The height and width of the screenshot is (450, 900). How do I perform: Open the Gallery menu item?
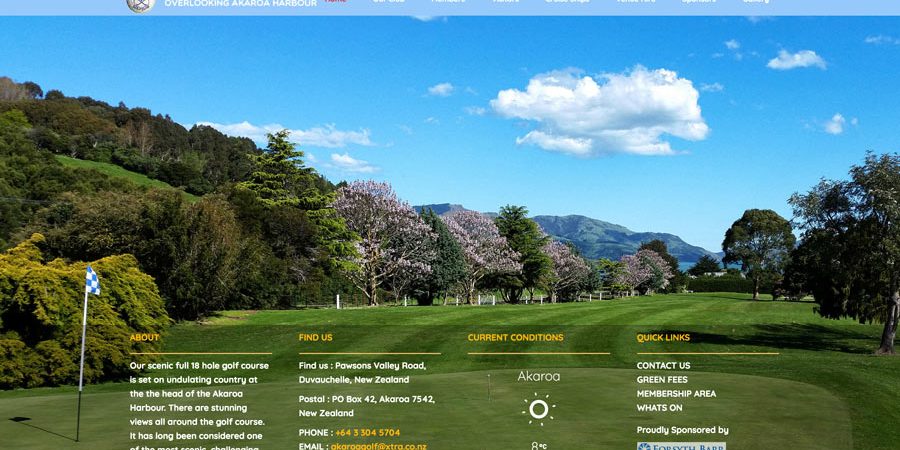pyautogui.click(x=756, y=2)
